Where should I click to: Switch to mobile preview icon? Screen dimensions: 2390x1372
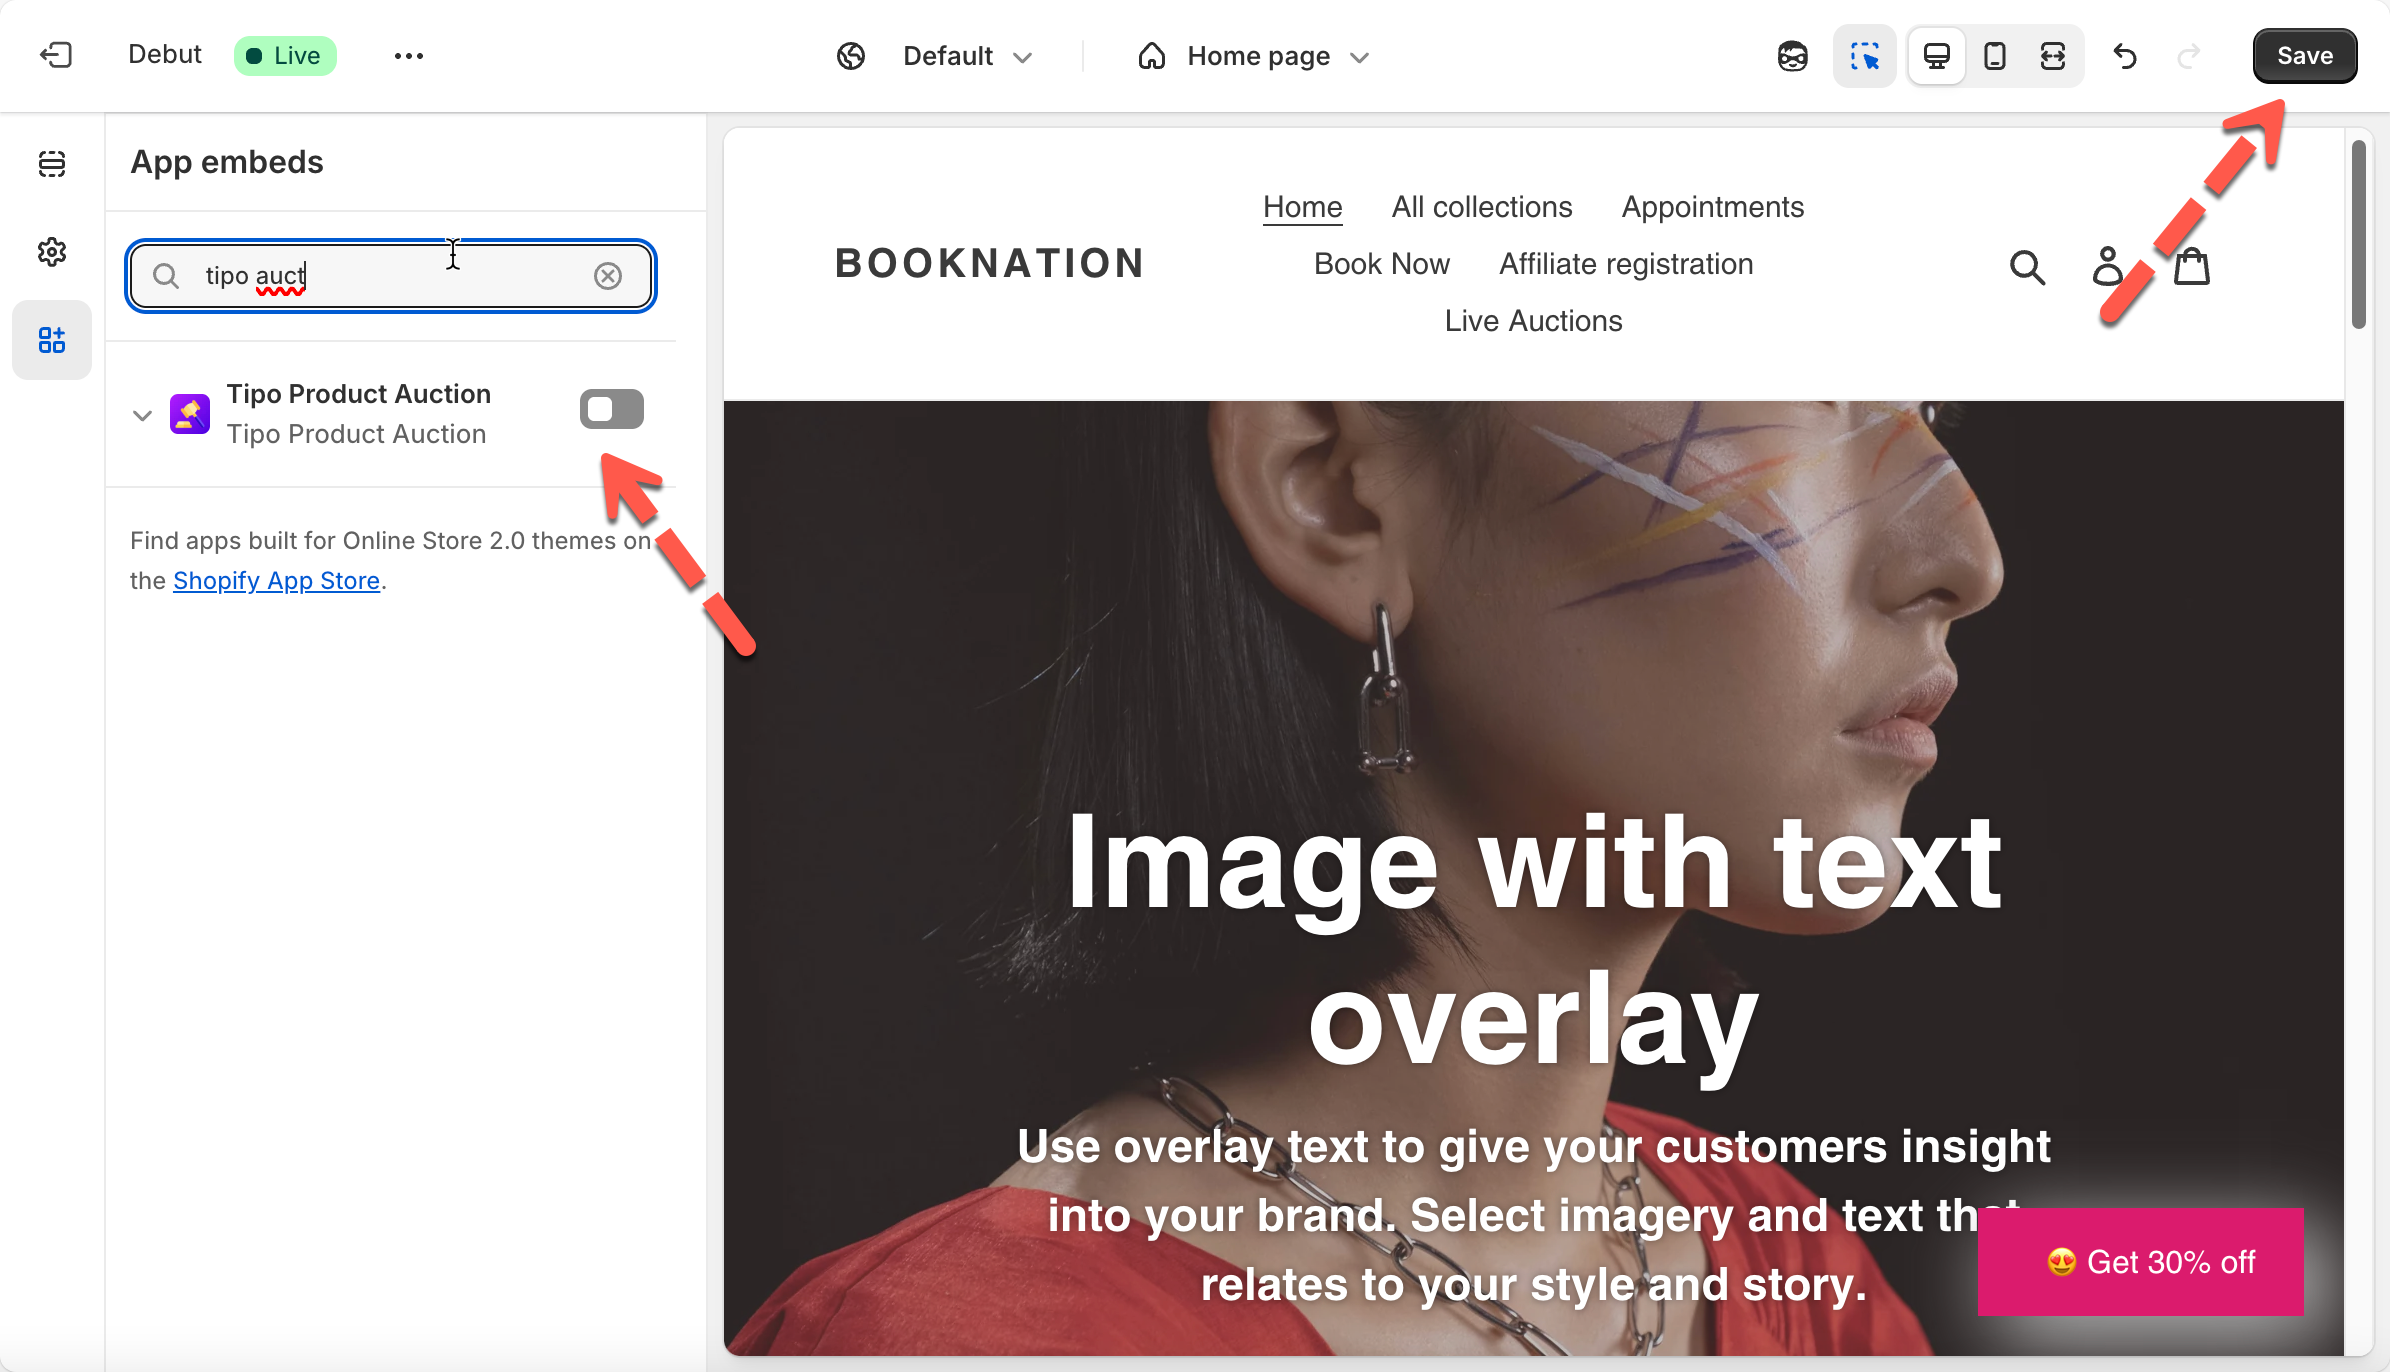pyautogui.click(x=1994, y=56)
